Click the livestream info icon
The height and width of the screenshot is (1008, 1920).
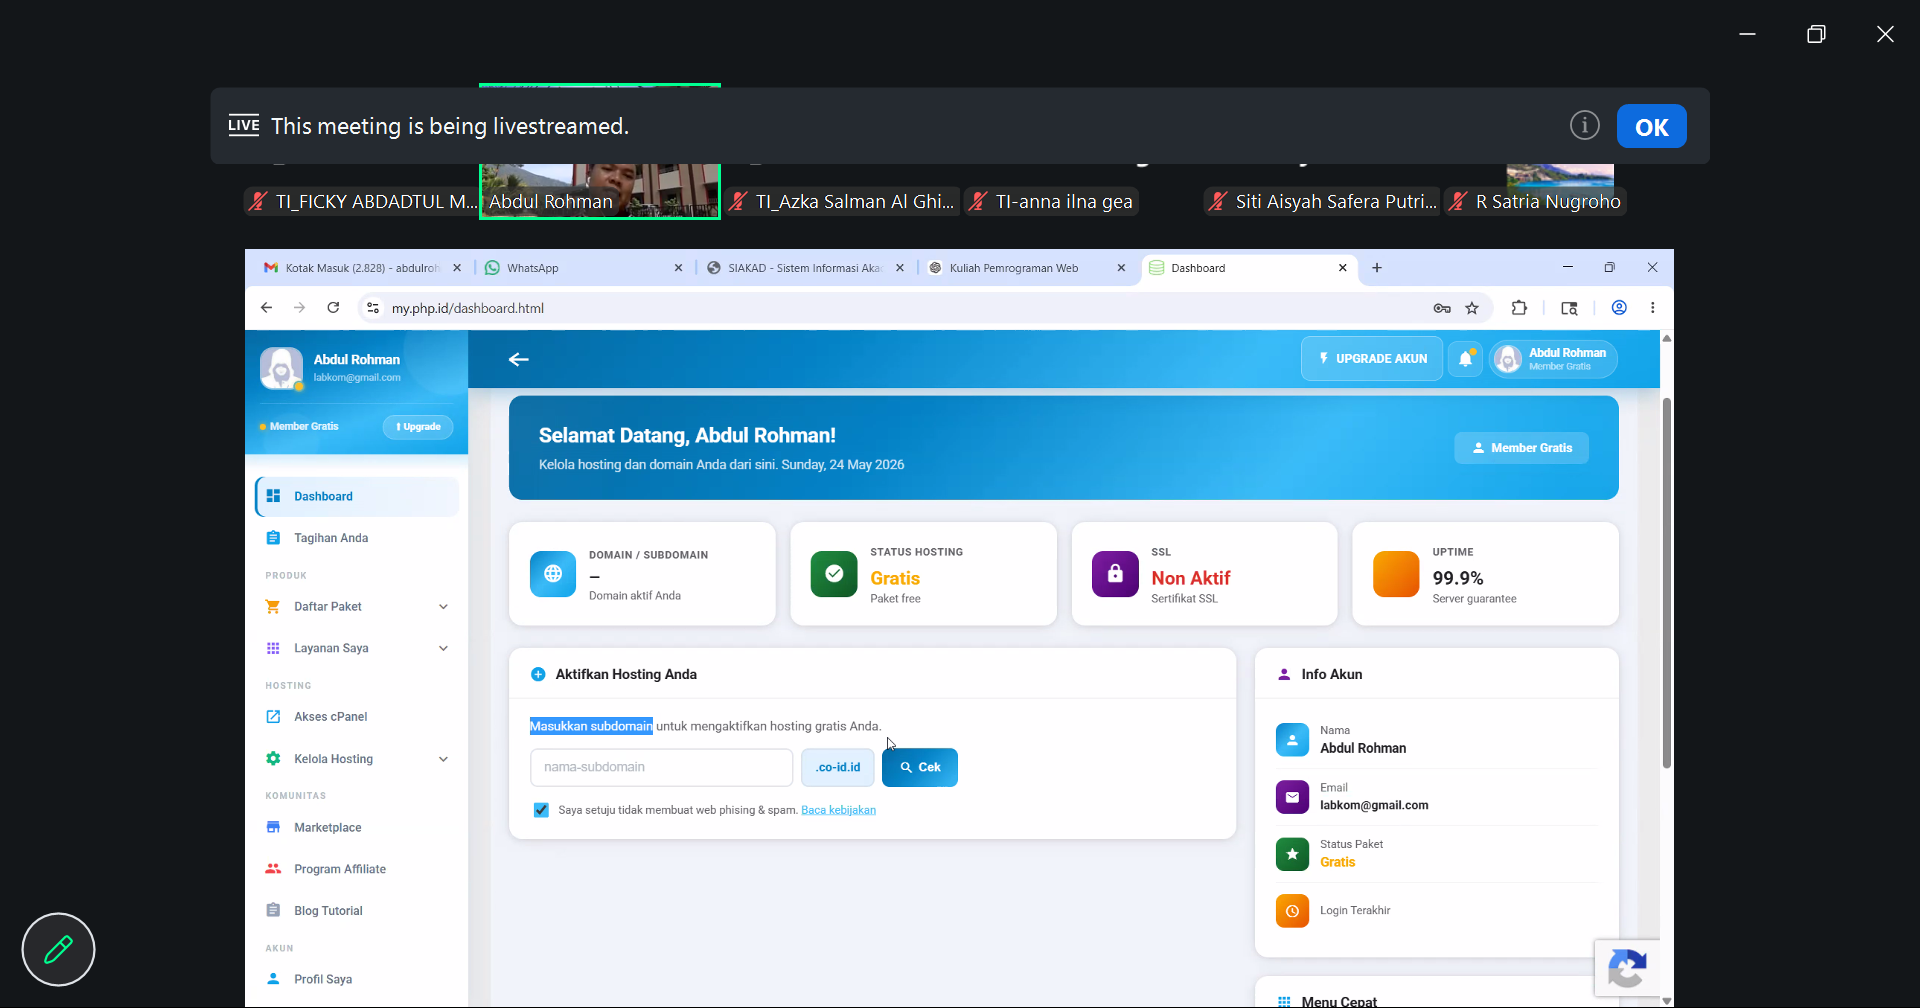click(x=1584, y=126)
